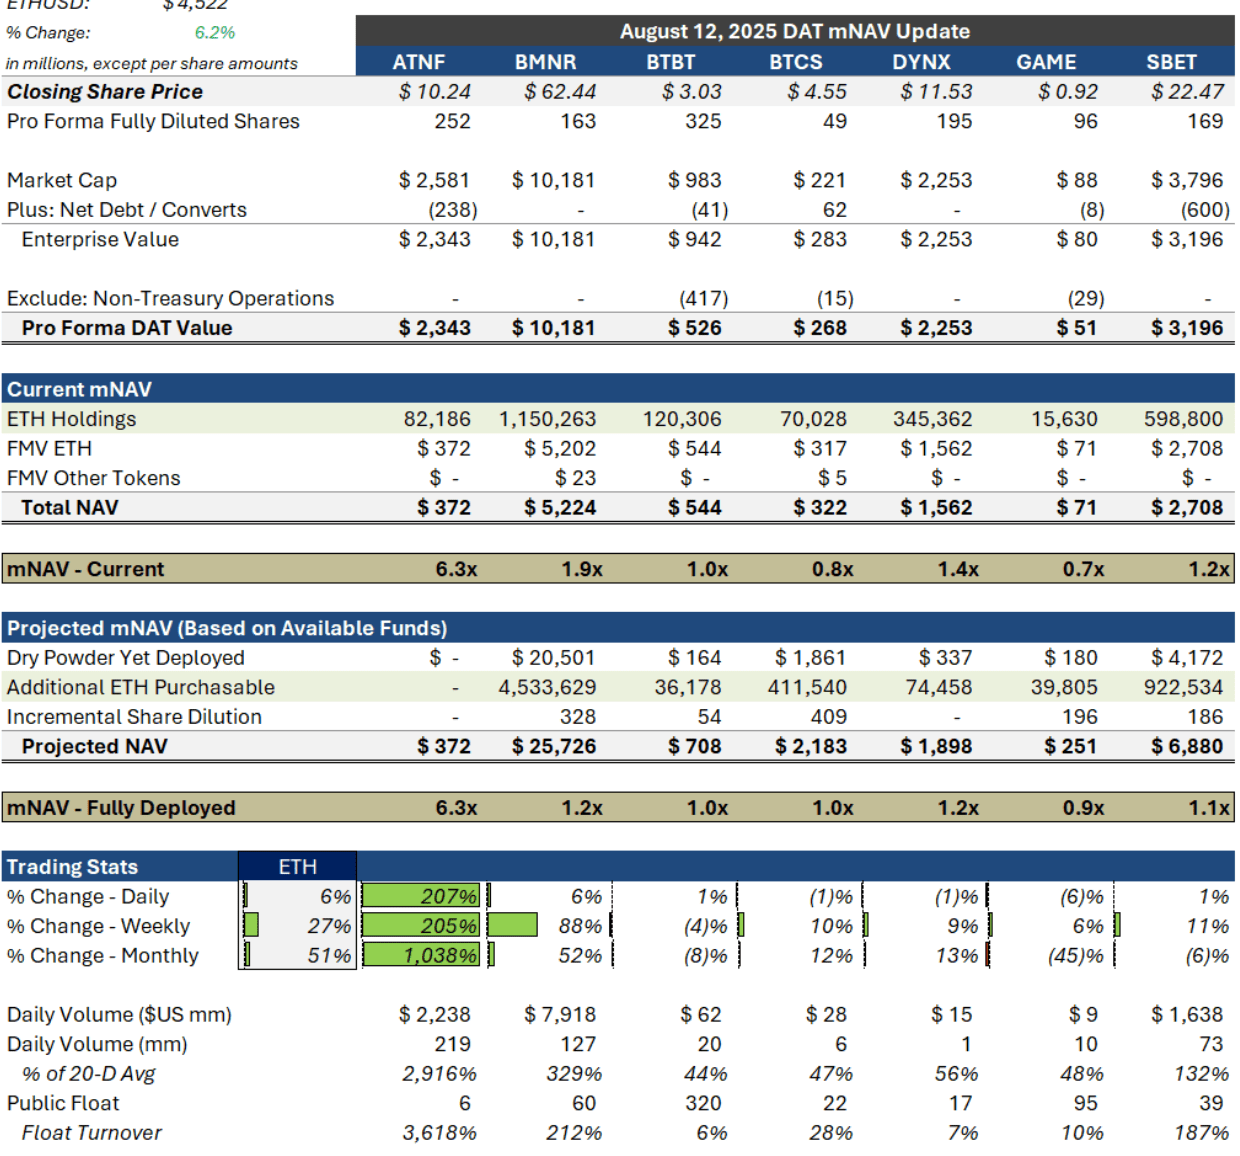
Task: Click BMNR dry powder $ 20,501
Action: 553,658
